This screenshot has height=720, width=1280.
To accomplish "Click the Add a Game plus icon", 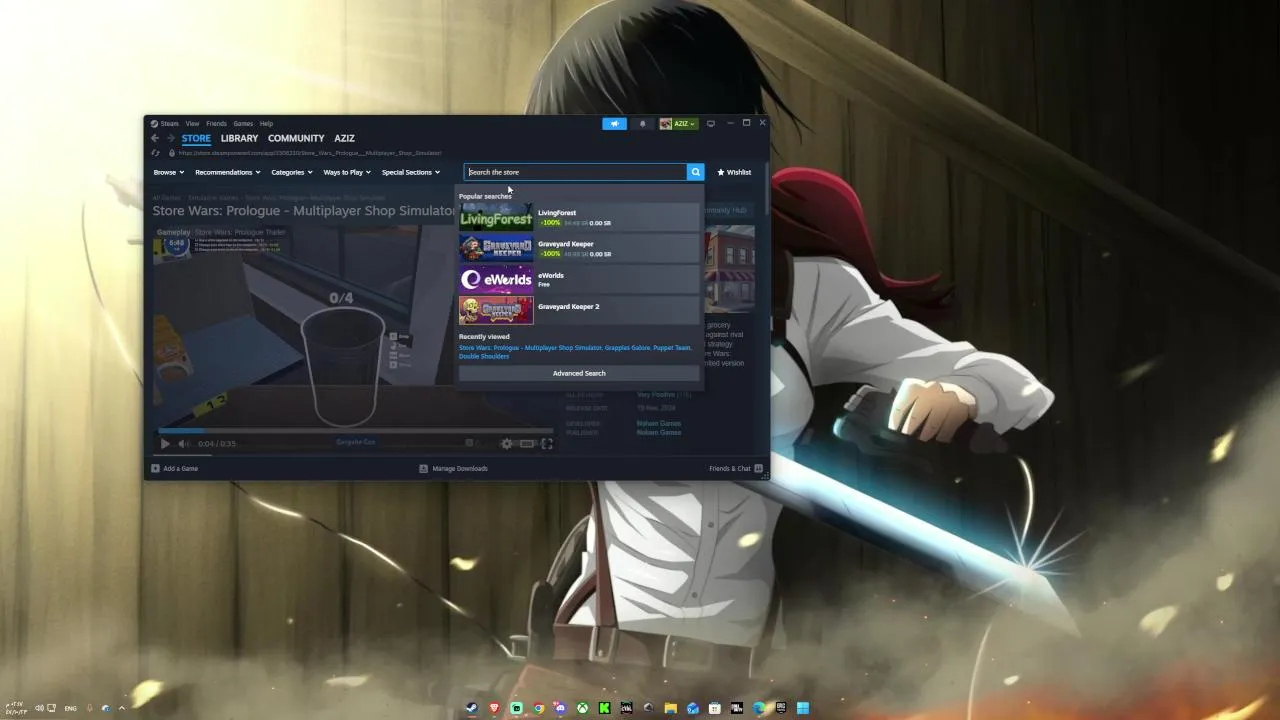I will point(155,468).
